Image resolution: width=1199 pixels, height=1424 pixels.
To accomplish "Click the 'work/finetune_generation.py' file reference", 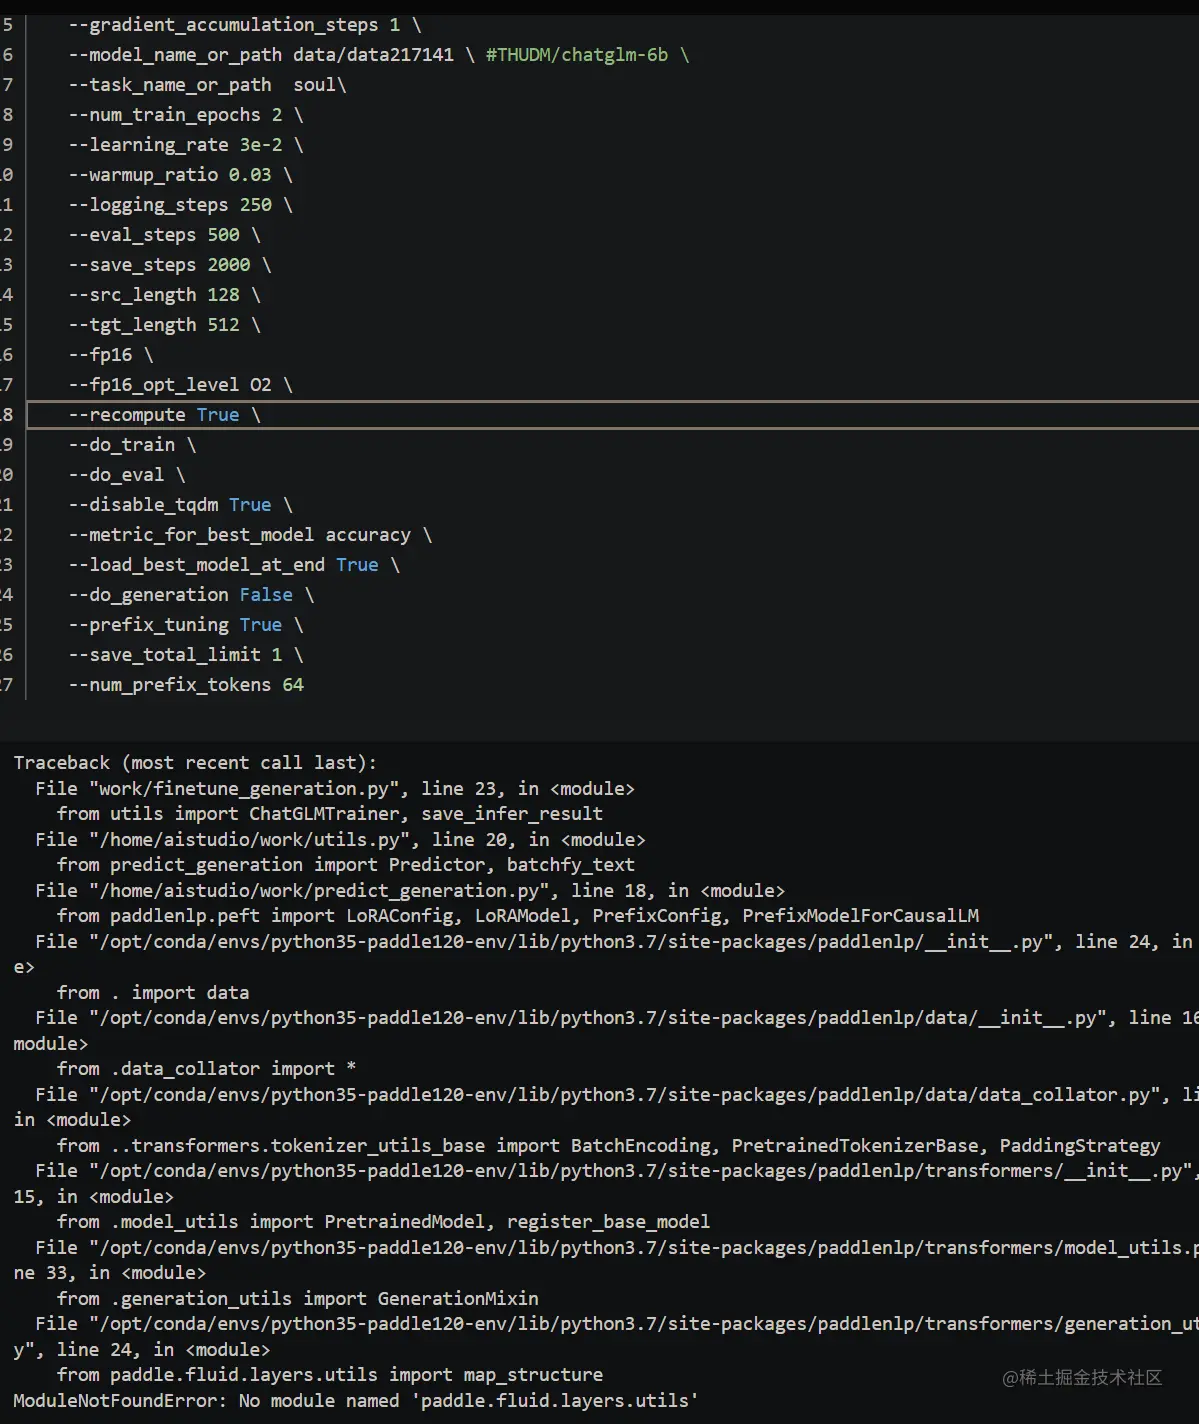I will tap(244, 788).
